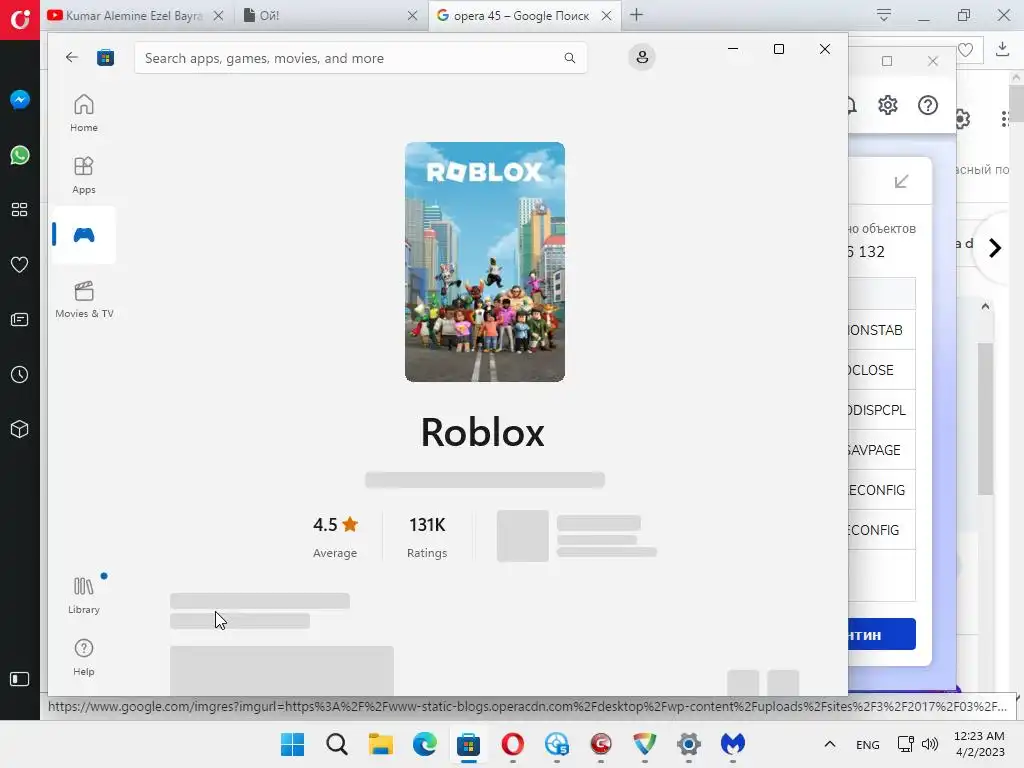Viewport: 1024px width, 768px height.
Task: Close the Kumar Alemine tab
Action: click(x=219, y=15)
